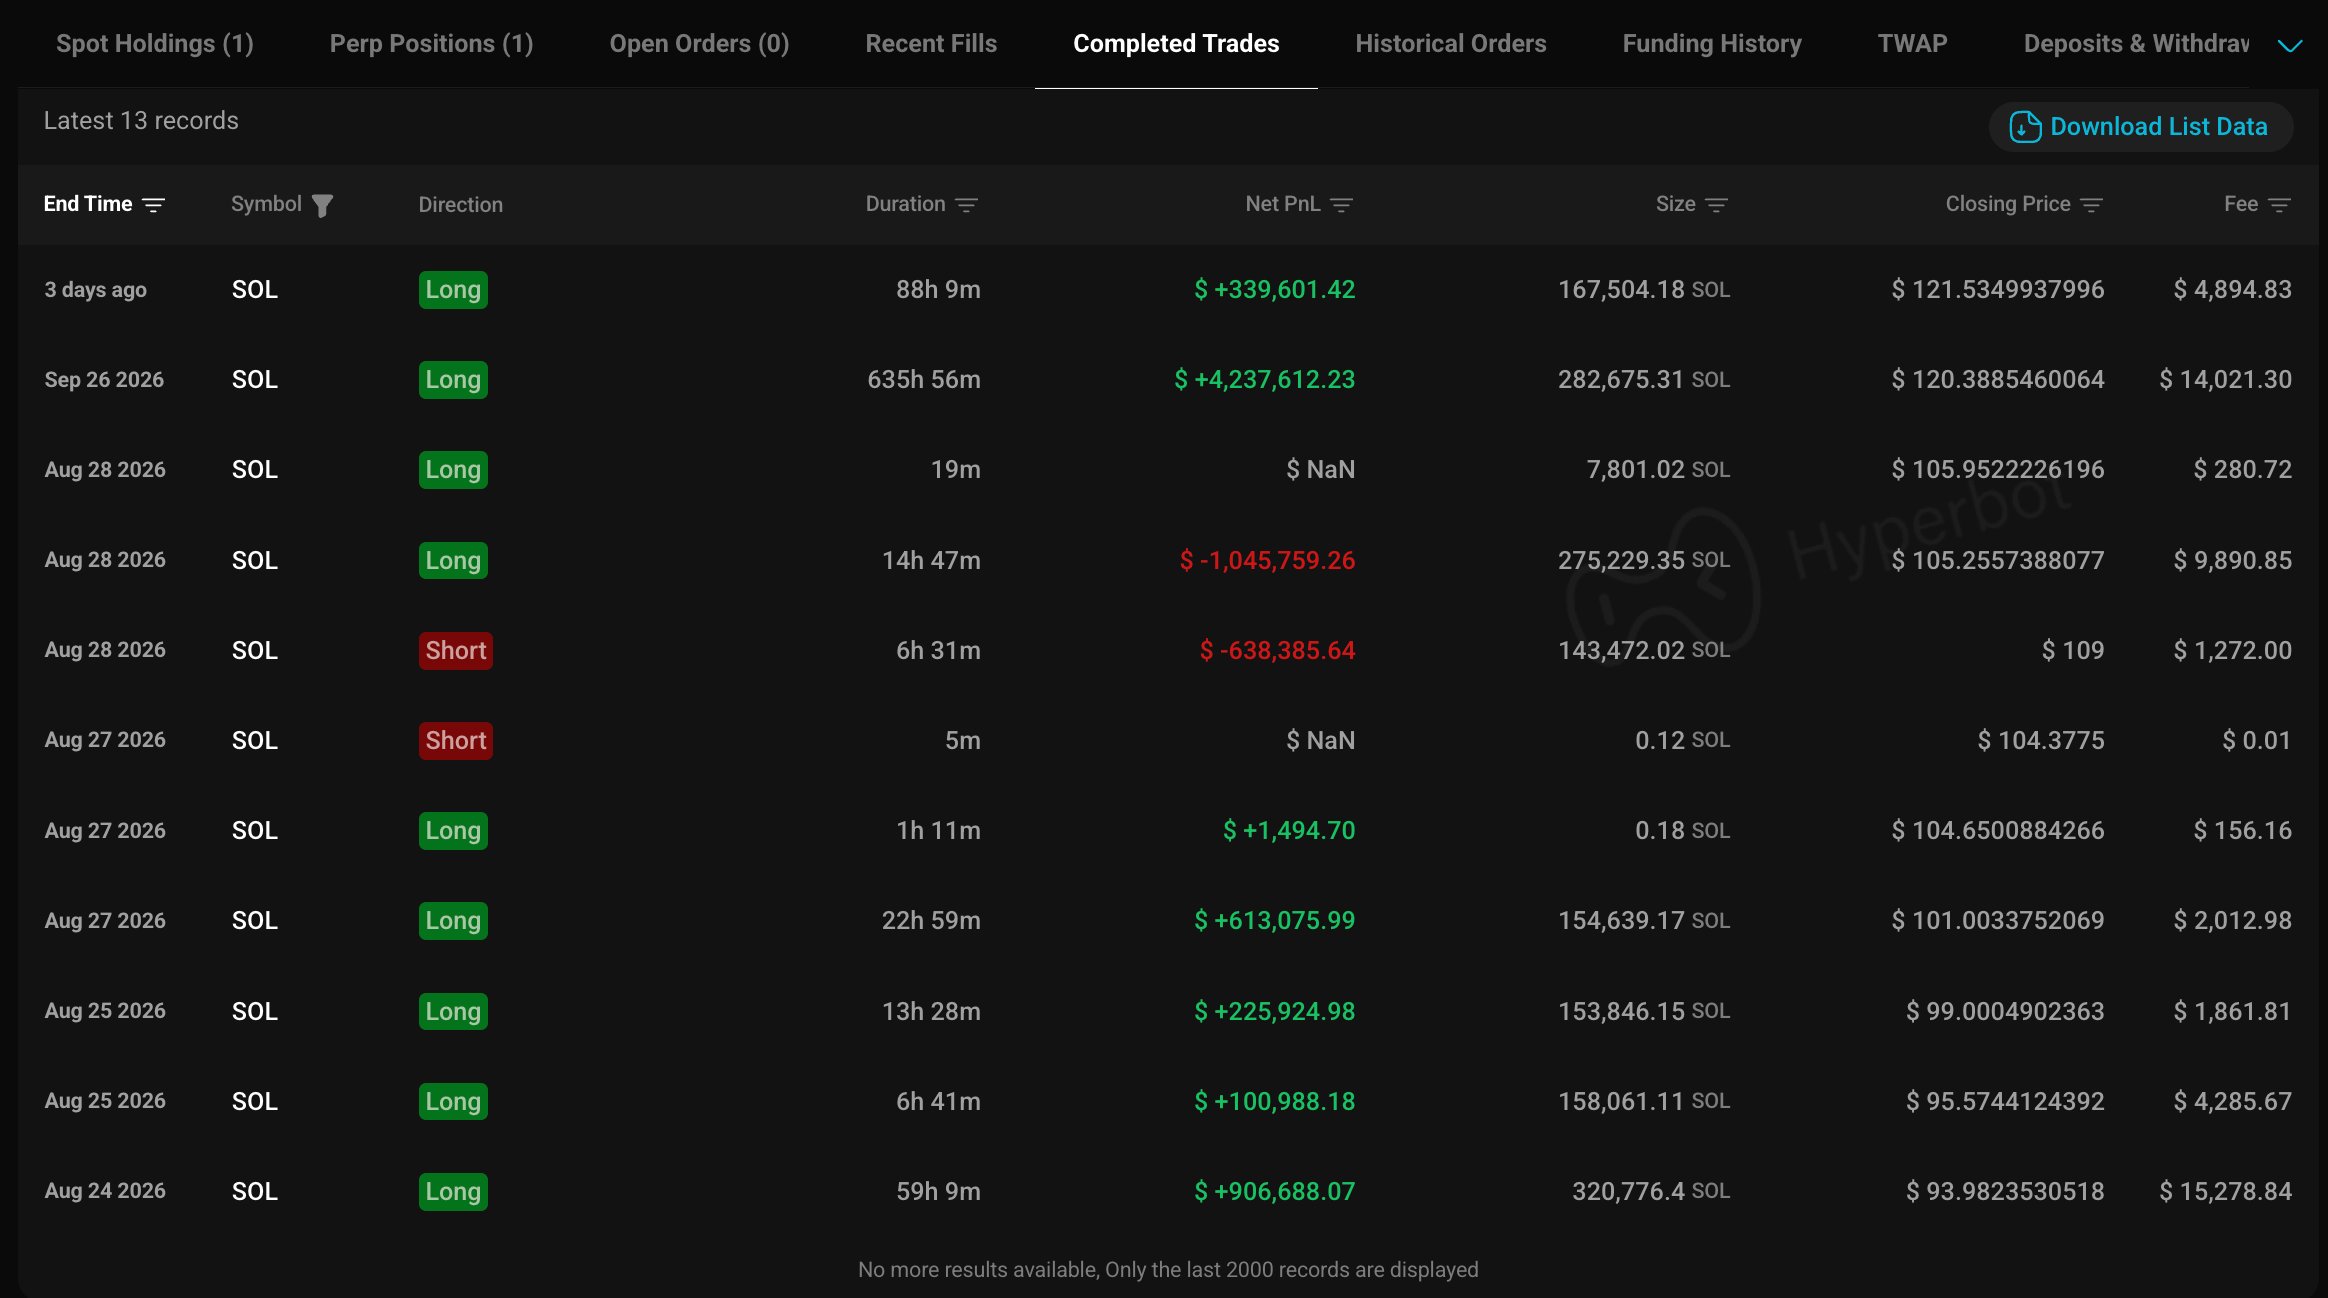Image resolution: width=2328 pixels, height=1298 pixels.
Task: Click the Closing Price sort icon
Action: coord(2092,205)
